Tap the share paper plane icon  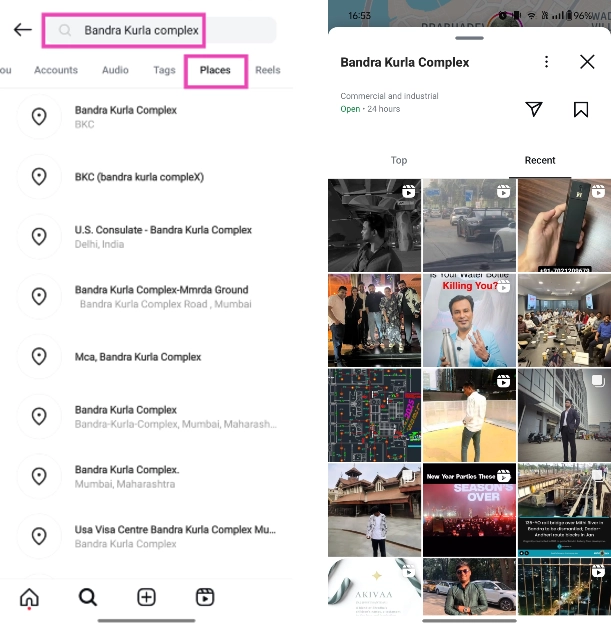coord(534,109)
